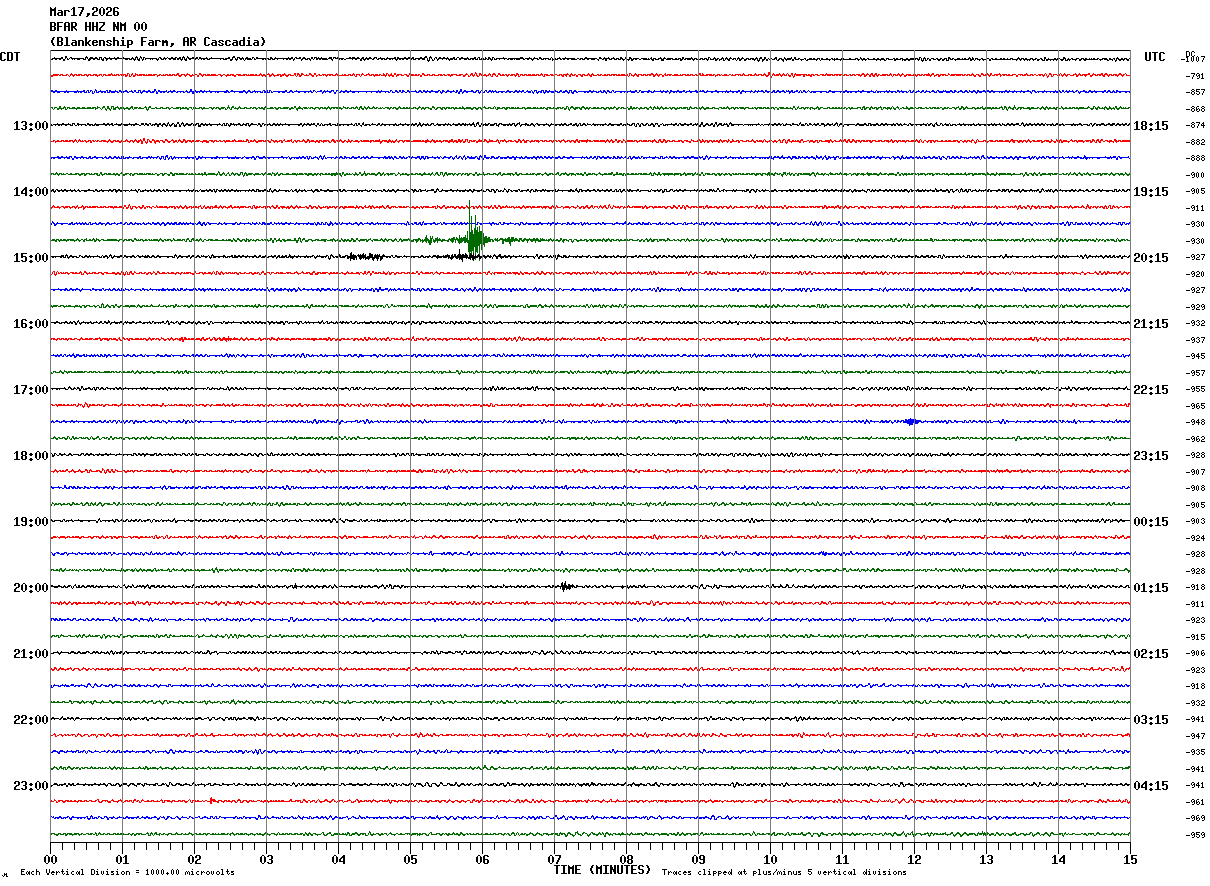
Task: Click the TIME (MINUTES) axis title
Action: coord(602,870)
